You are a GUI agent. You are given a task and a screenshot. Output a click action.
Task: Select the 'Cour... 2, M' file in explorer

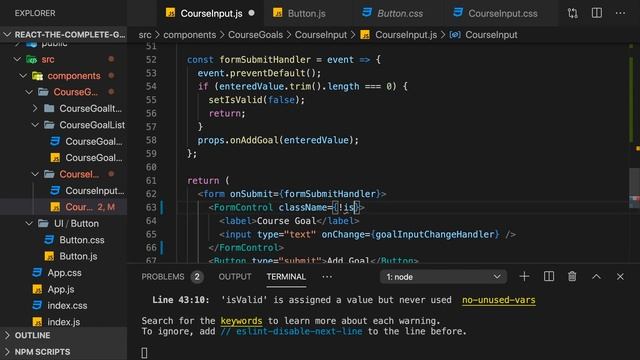point(64,207)
